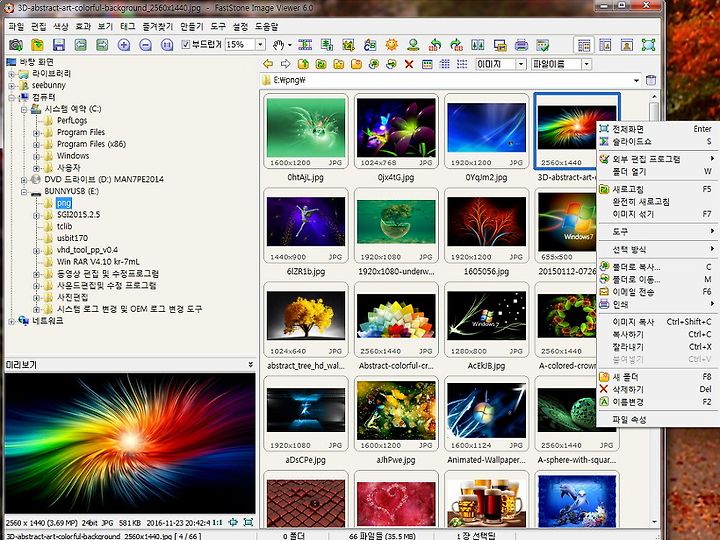Open the resize image tool icon

click(x=326, y=45)
